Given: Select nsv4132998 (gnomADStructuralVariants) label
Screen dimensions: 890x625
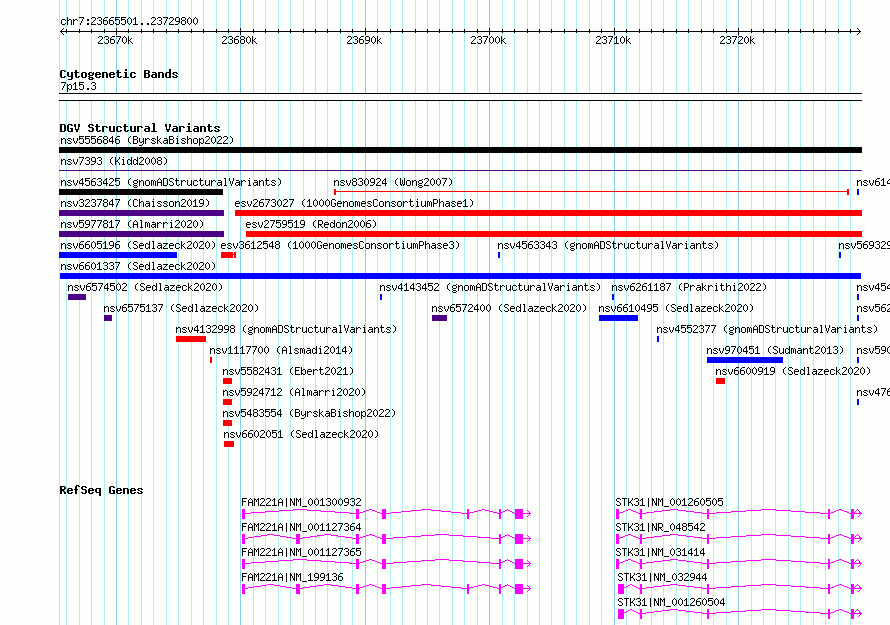Looking at the screenshot, I should [x=286, y=329].
